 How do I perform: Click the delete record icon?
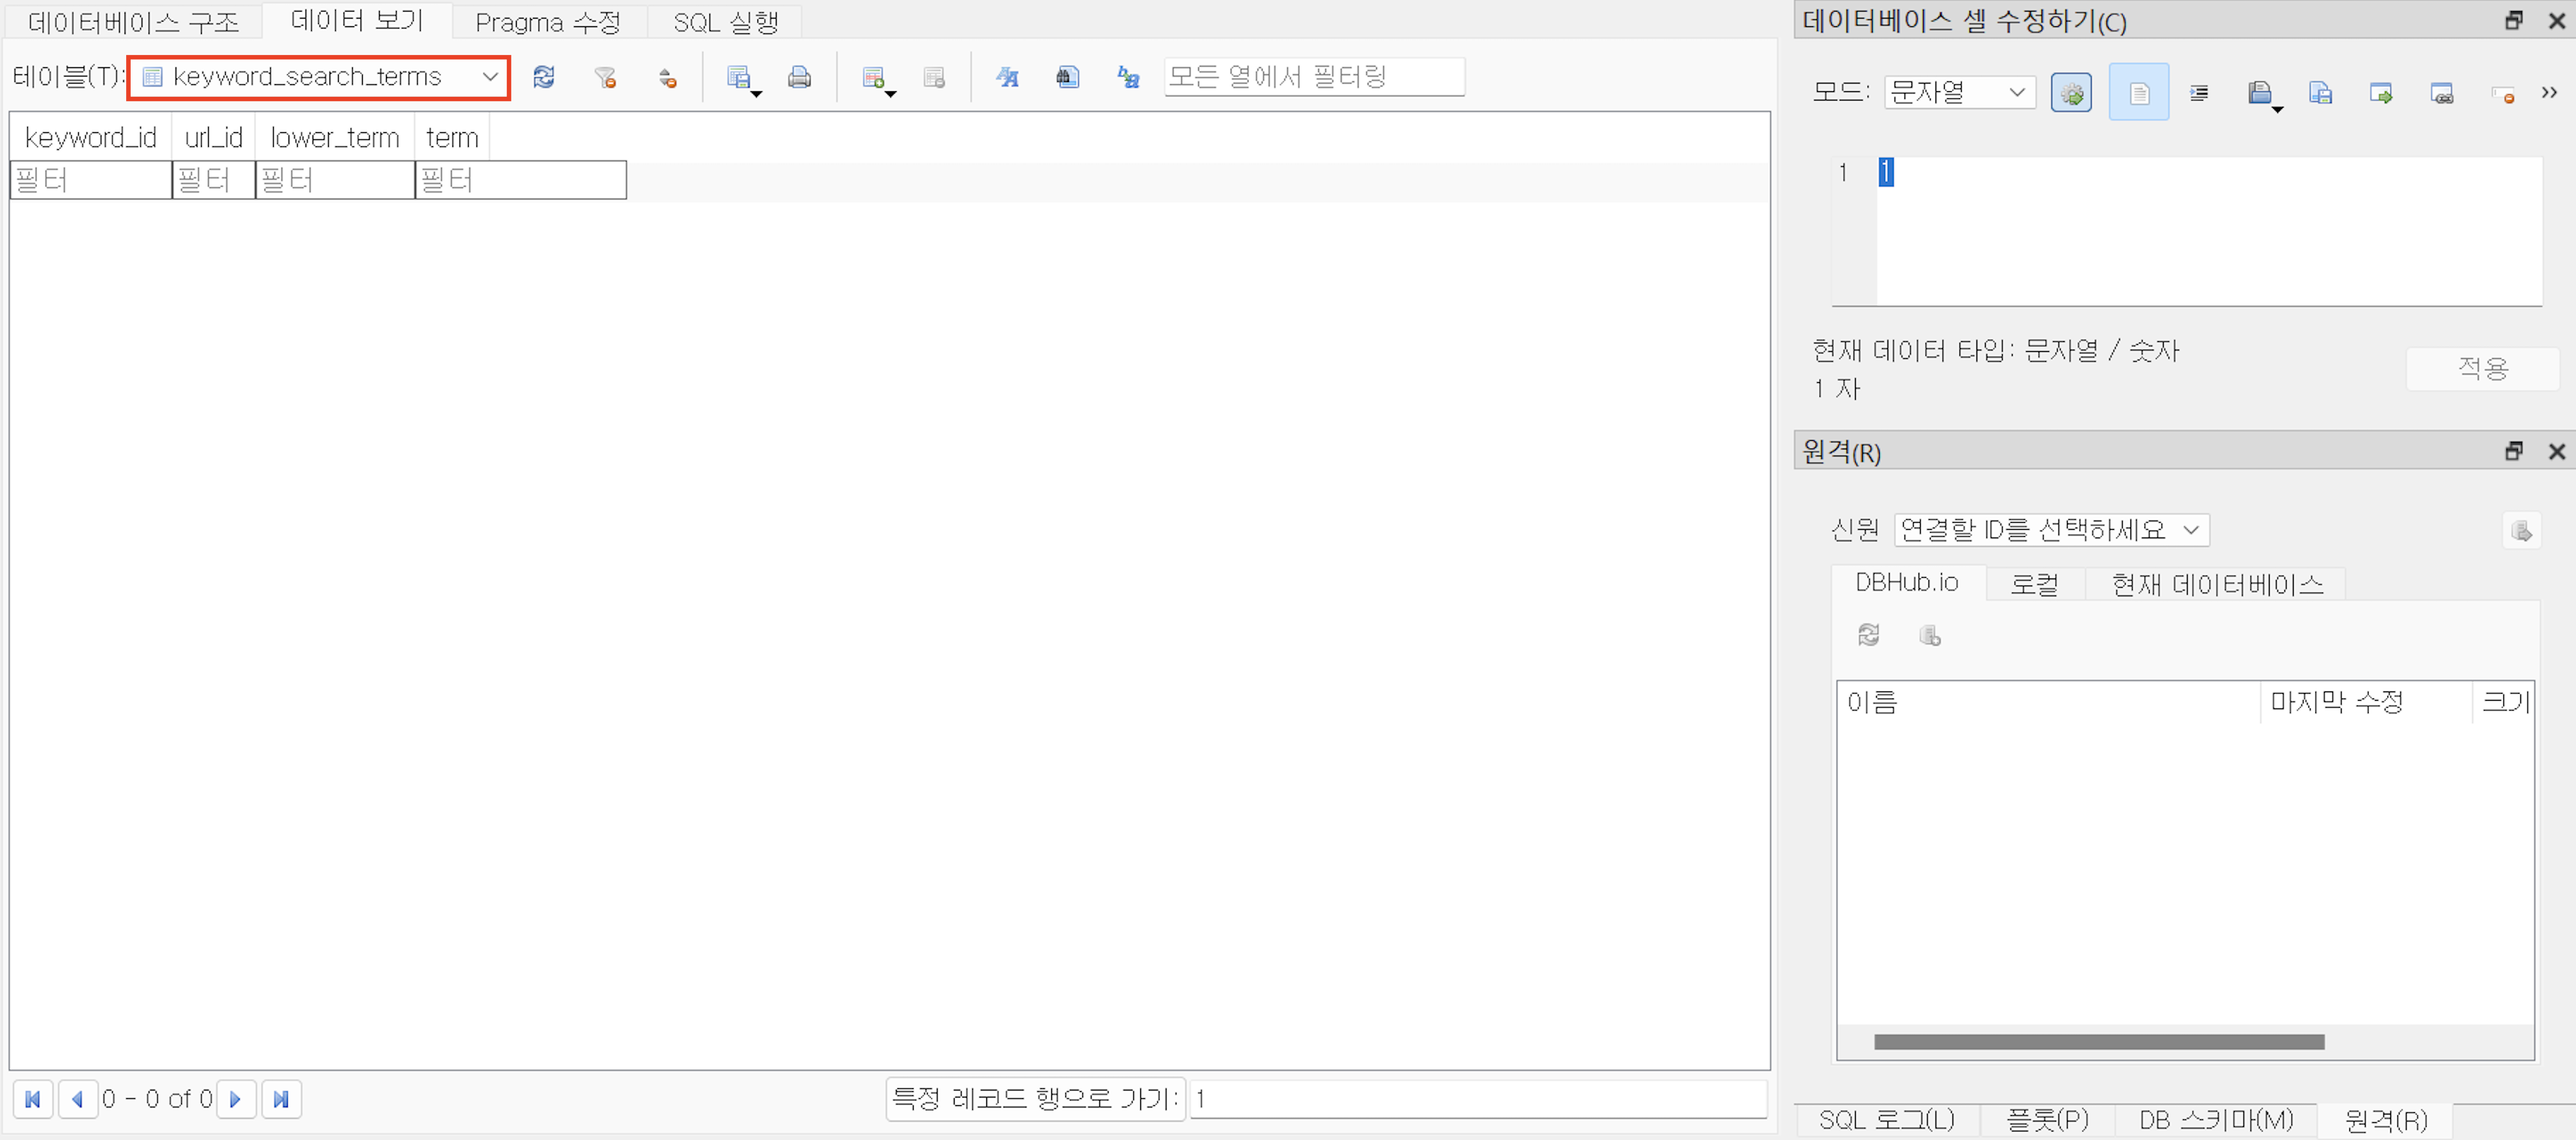pyautogui.click(x=934, y=77)
